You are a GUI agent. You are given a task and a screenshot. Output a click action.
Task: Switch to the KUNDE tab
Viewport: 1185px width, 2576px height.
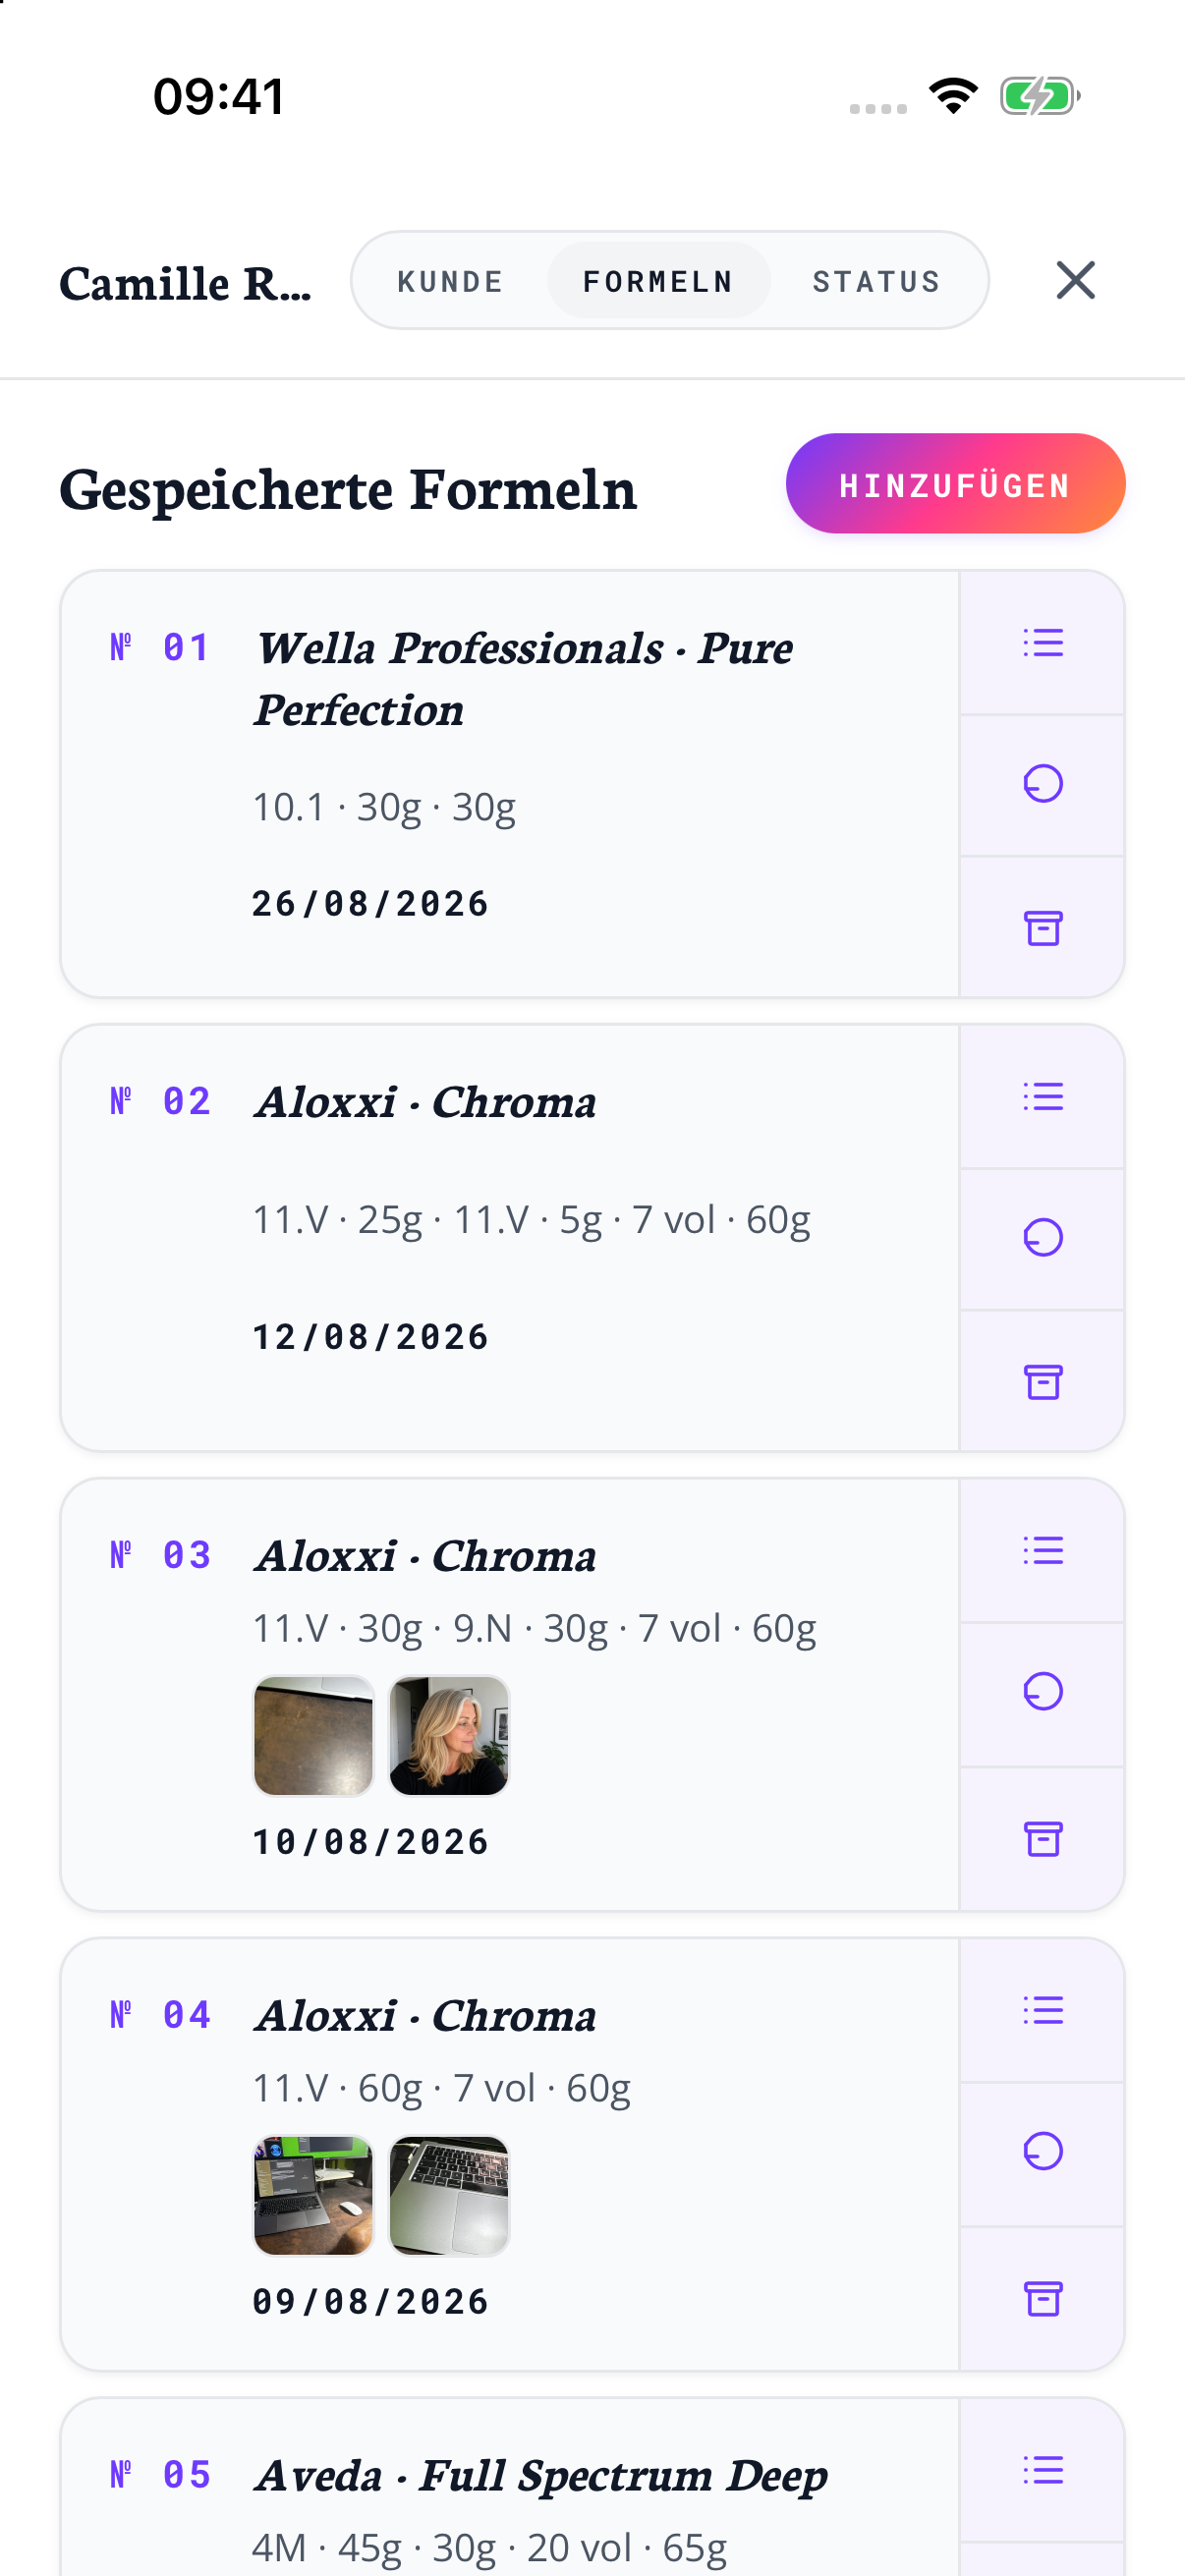pos(450,281)
